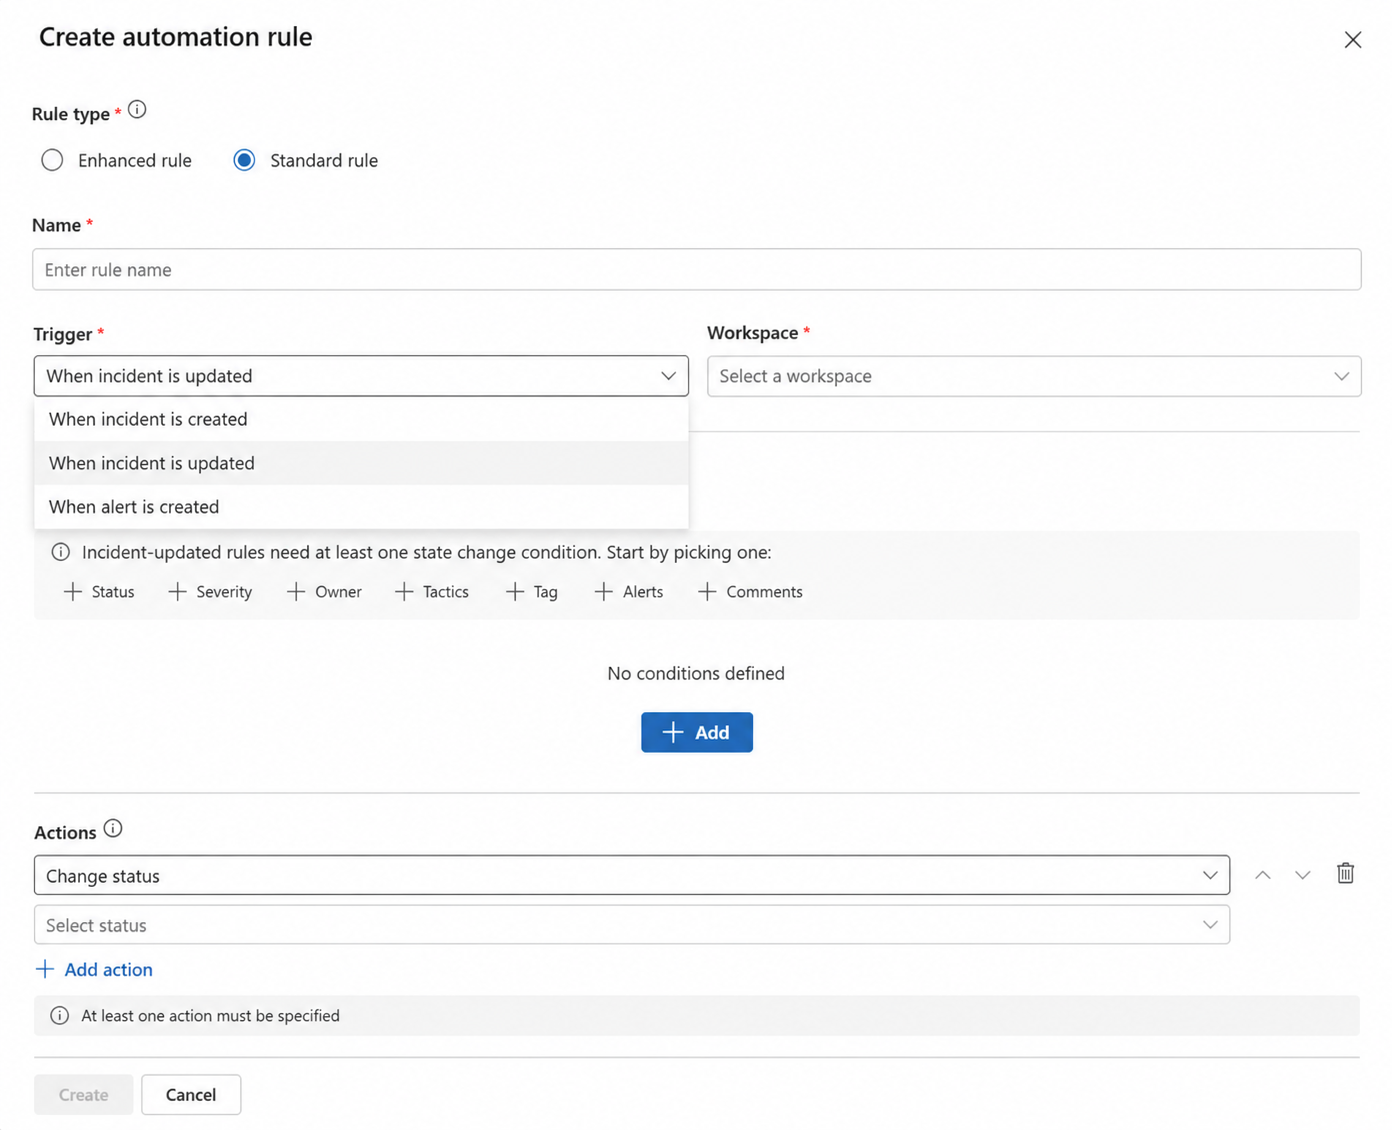The height and width of the screenshot is (1130, 1392).
Task: Click the Add action link
Action: 94,969
